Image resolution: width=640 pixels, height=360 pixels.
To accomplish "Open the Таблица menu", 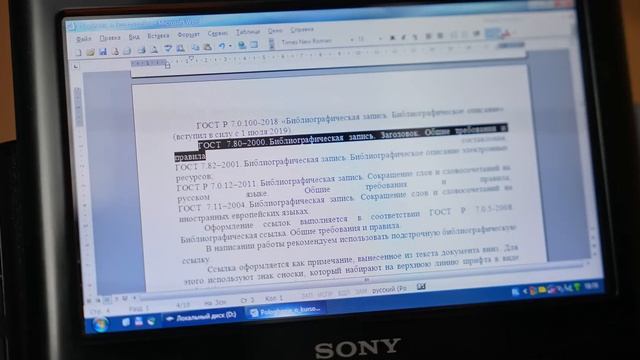I will 247,32.
